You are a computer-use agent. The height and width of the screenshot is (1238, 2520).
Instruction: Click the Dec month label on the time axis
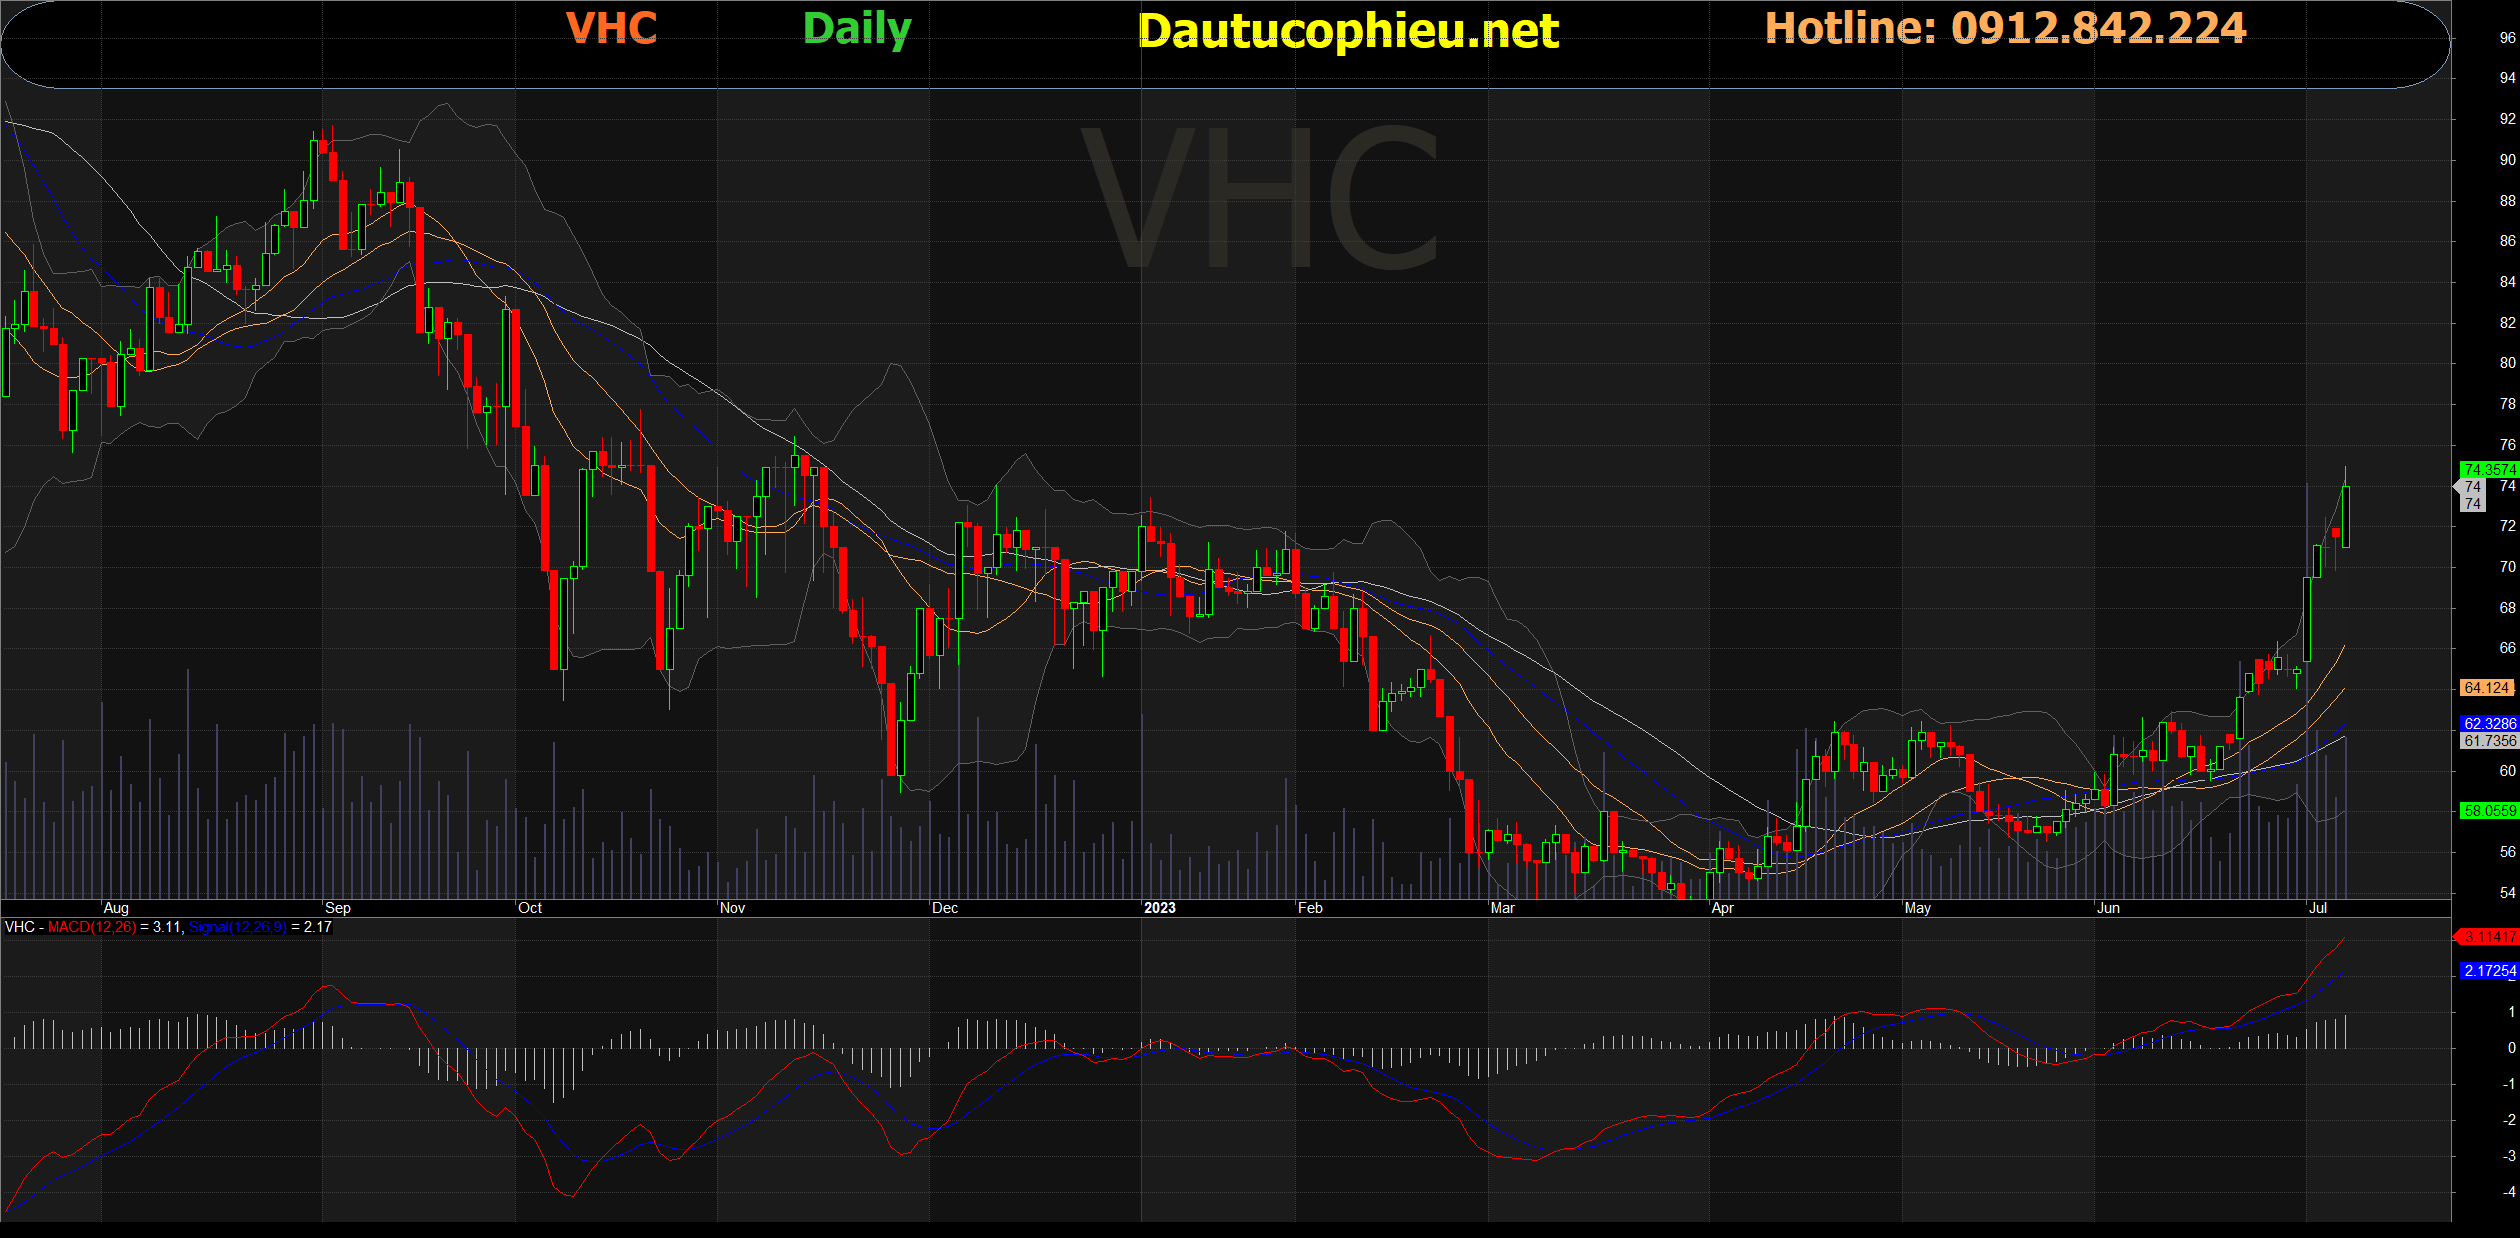(944, 908)
